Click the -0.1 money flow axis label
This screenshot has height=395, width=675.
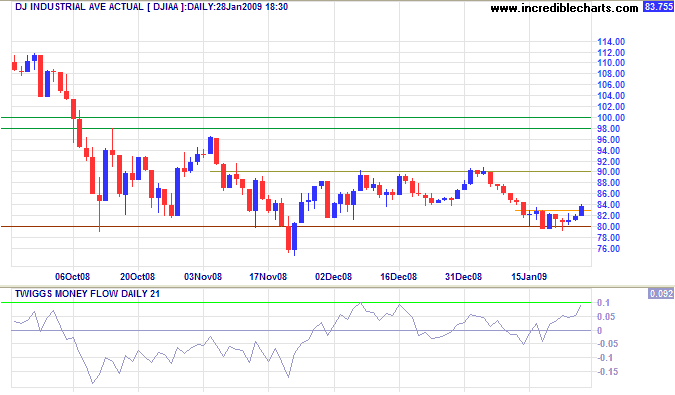605,358
